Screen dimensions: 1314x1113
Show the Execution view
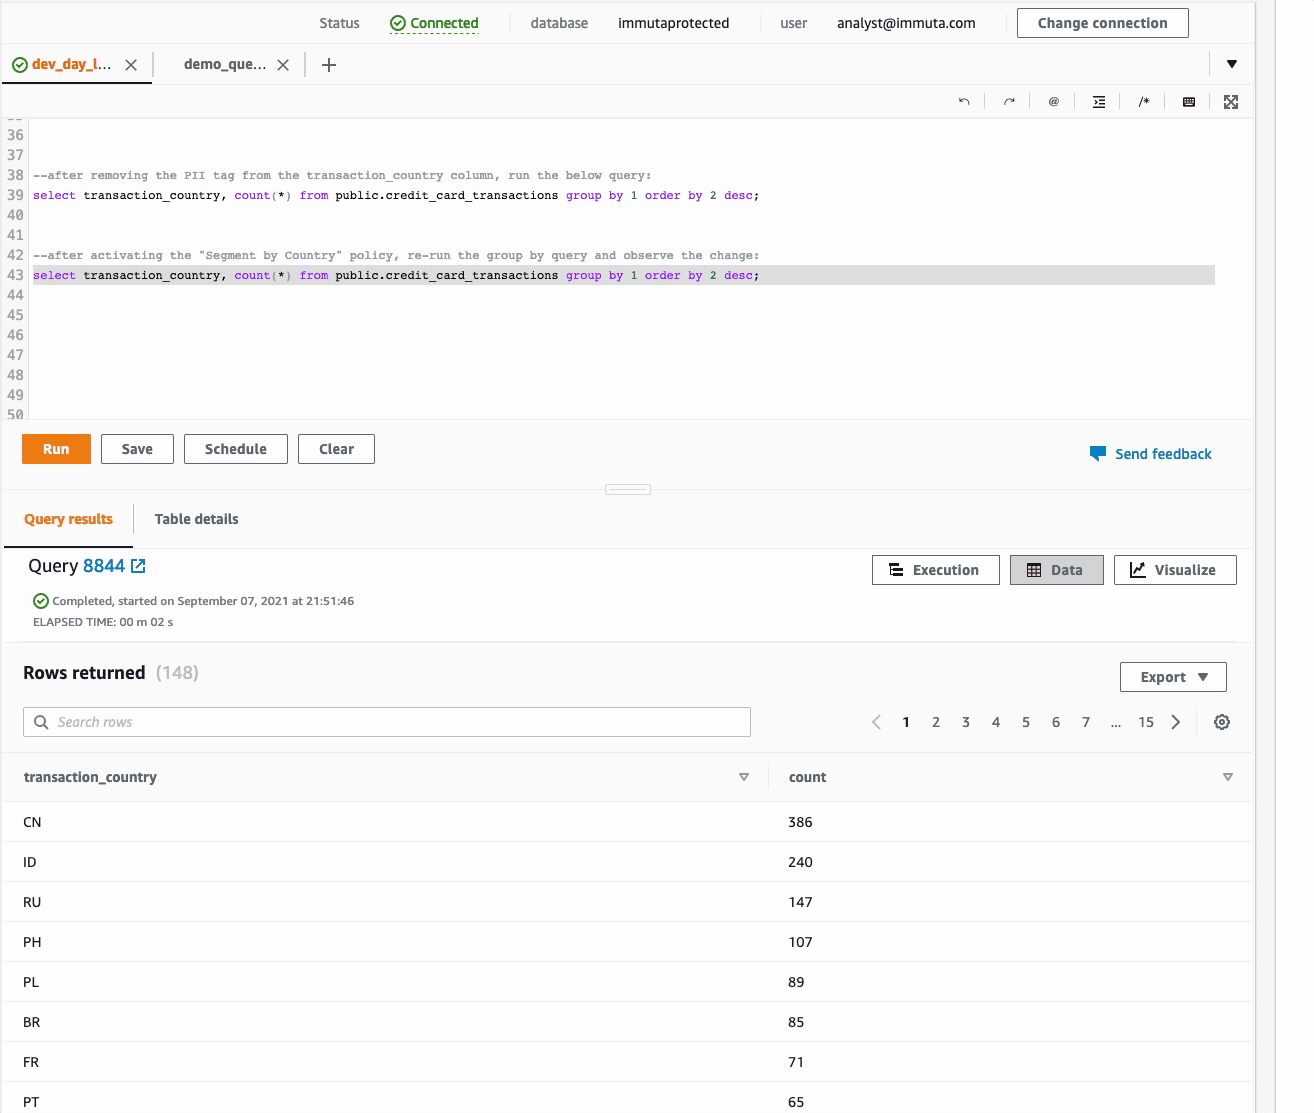[x=935, y=570]
